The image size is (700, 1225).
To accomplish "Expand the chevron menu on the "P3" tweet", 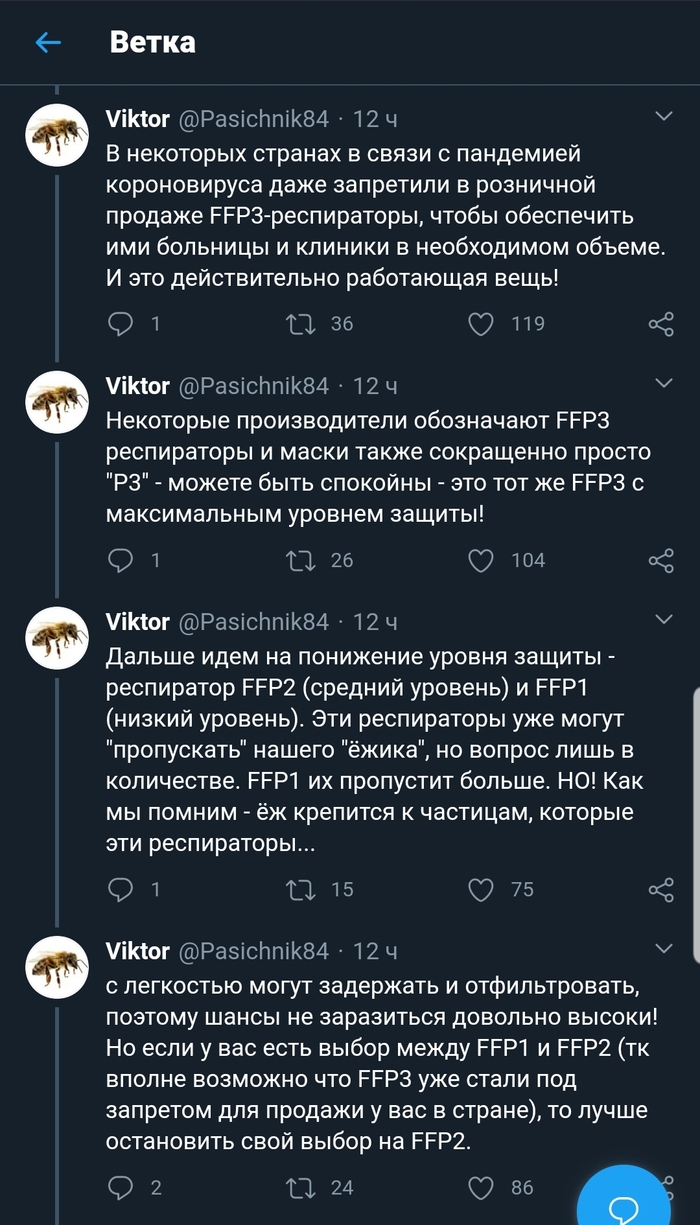I will point(663,384).
